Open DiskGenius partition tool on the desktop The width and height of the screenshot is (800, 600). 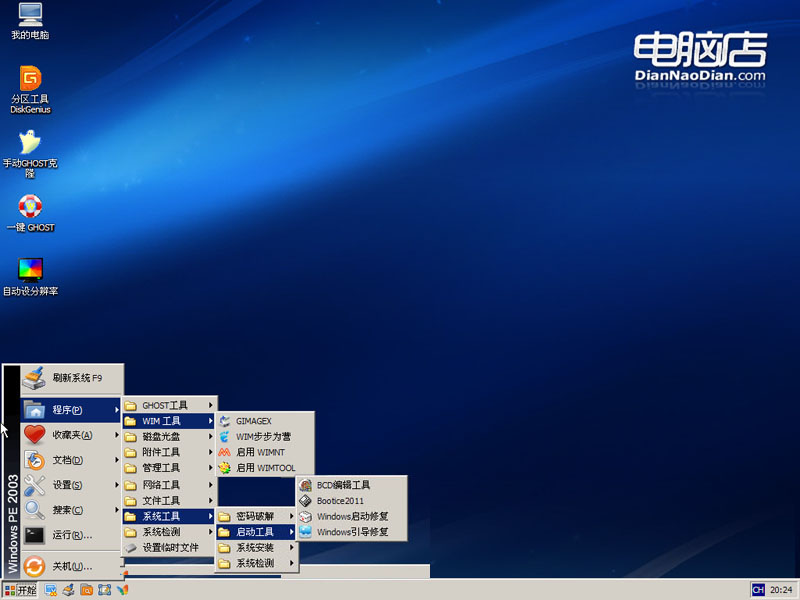click(28, 80)
